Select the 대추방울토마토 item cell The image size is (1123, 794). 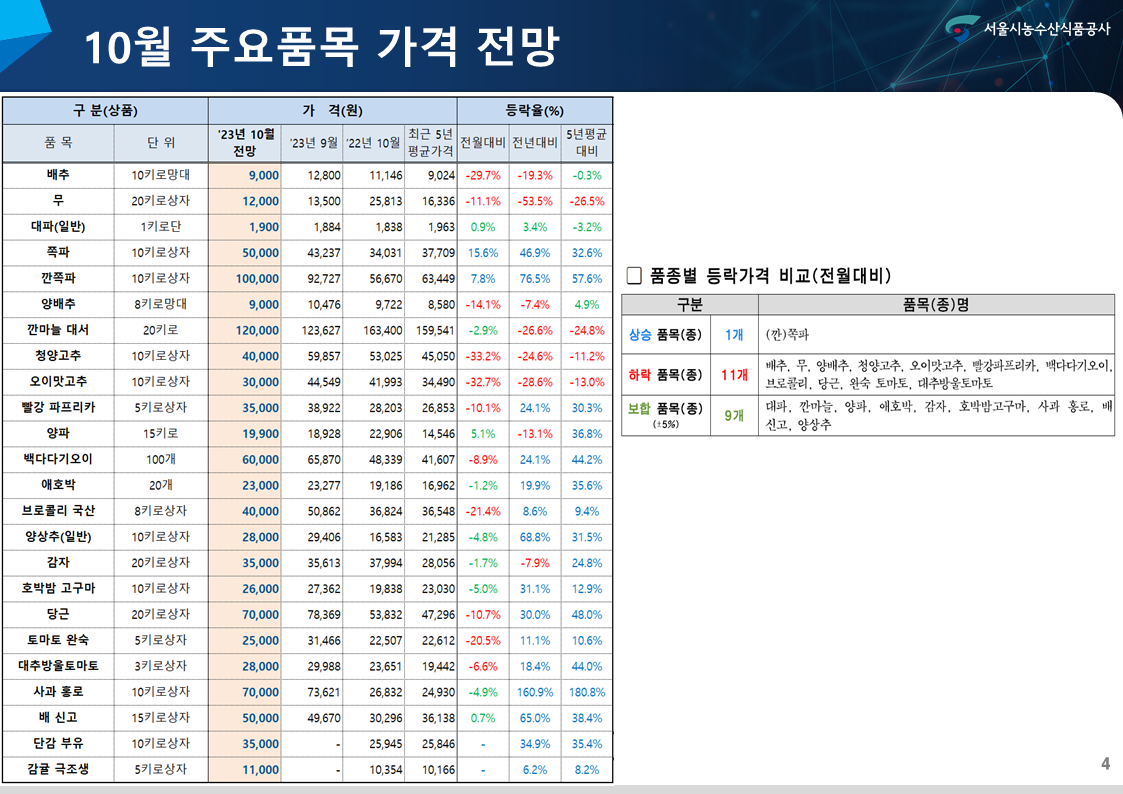coord(58,666)
